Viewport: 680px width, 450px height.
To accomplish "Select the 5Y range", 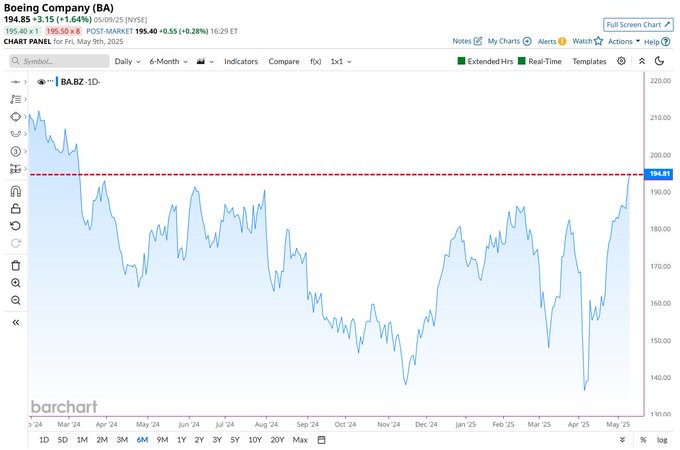I will pyautogui.click(x=235, y=440).
